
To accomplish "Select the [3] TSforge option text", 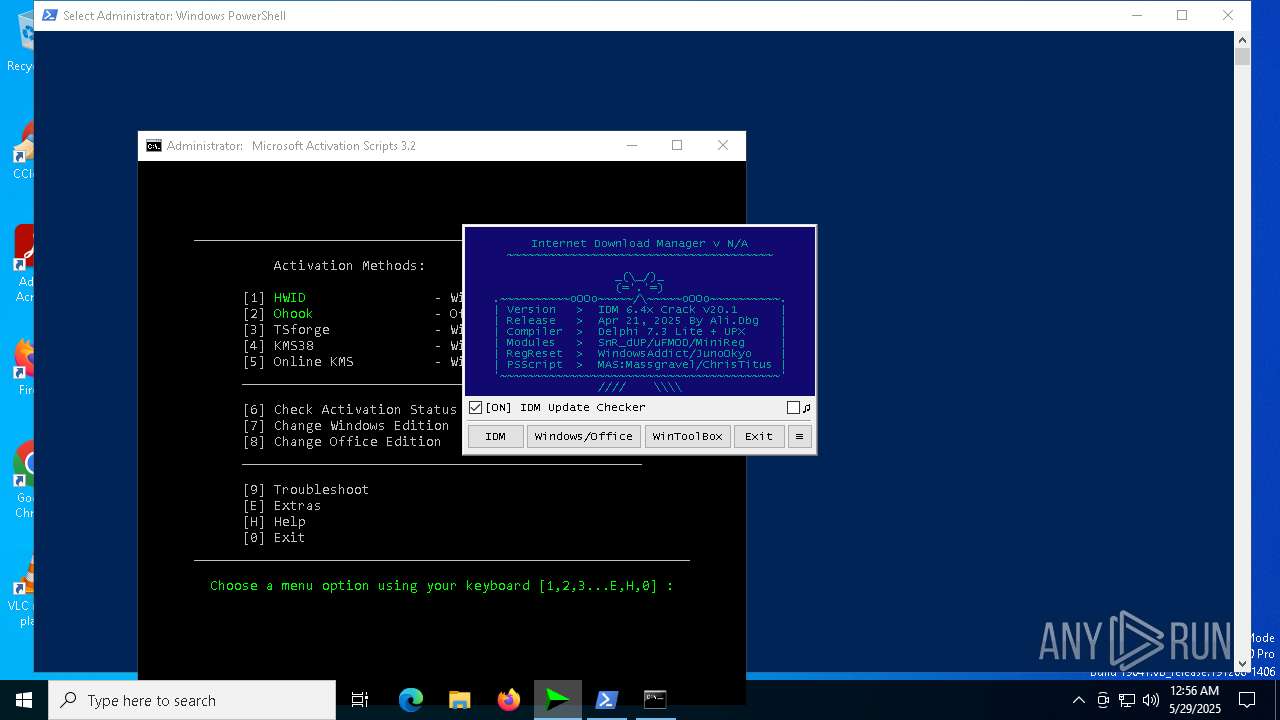I will point(286,330).
